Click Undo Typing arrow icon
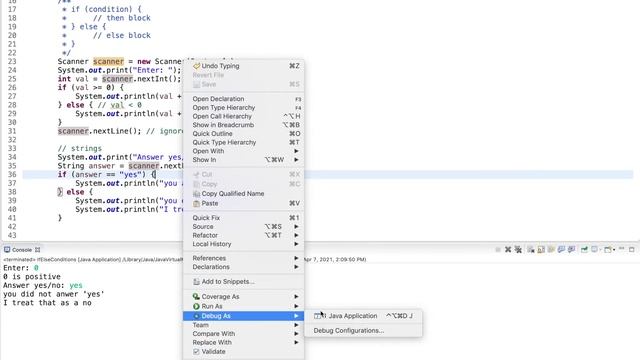Image resolution: width=640 pixels, height=360 pixels. point(196,66)
